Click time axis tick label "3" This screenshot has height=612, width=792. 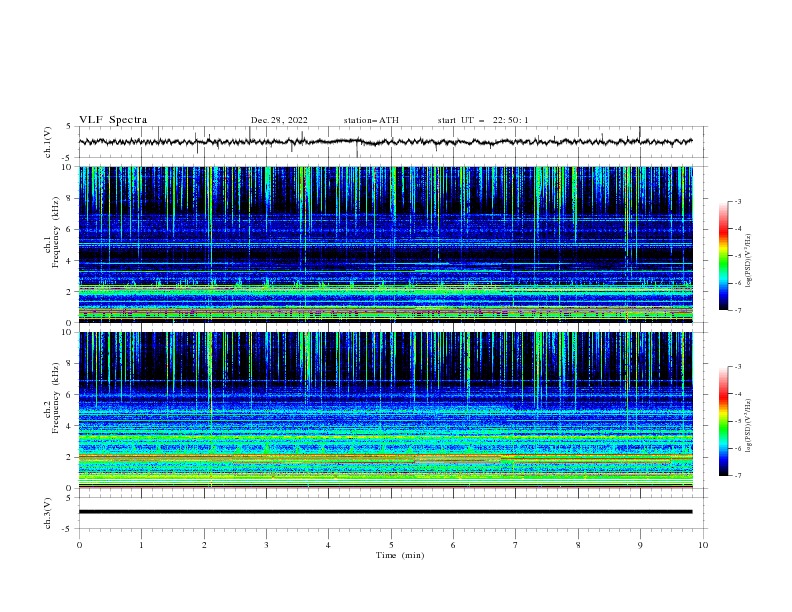tap(266, 545)
